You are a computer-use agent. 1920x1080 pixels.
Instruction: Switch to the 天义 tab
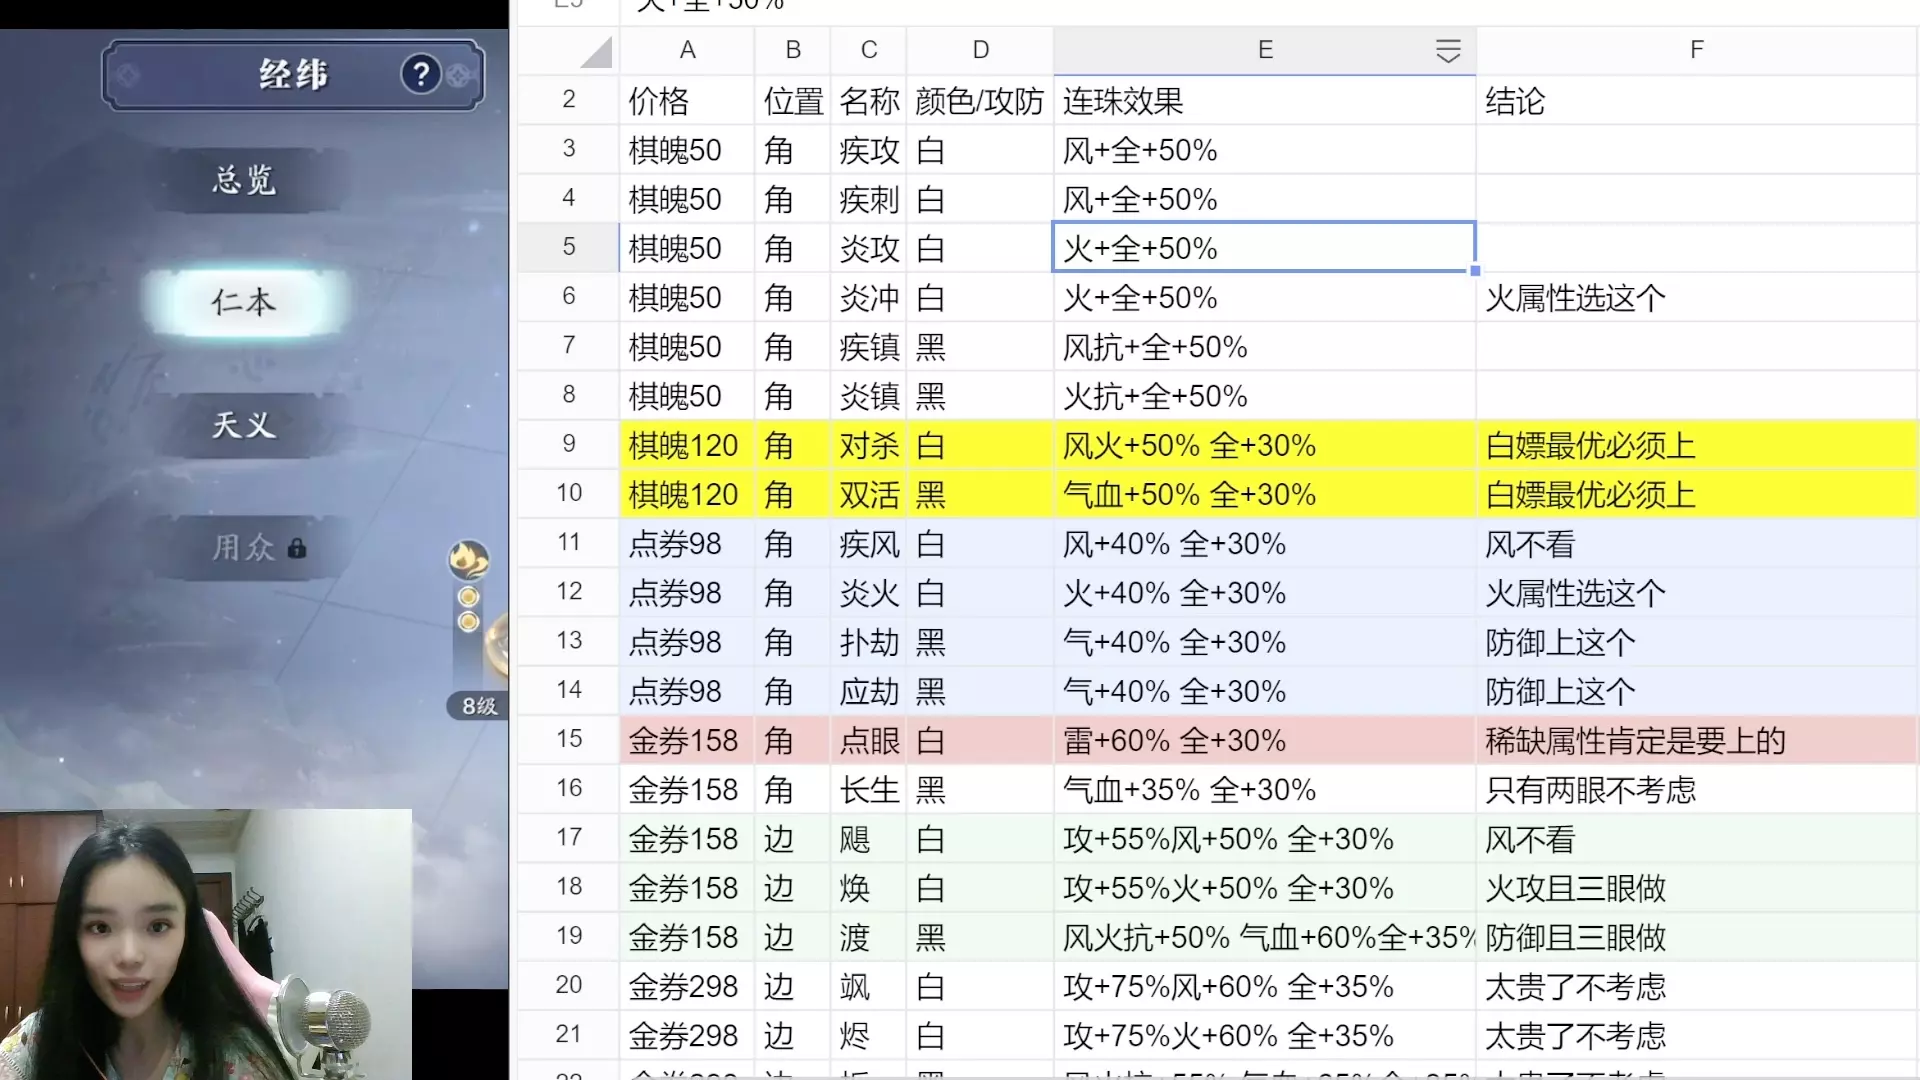pyautogui.click(x=244, y=425)
